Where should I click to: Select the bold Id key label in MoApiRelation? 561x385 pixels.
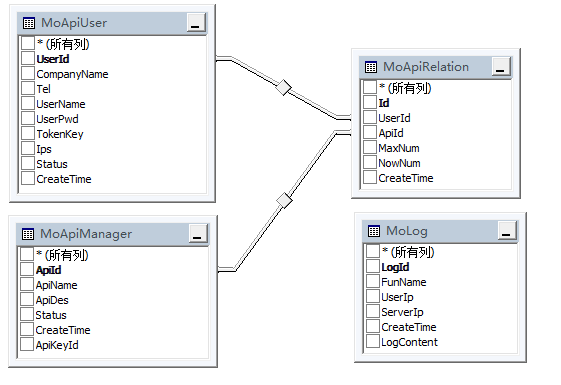[384, 103]
